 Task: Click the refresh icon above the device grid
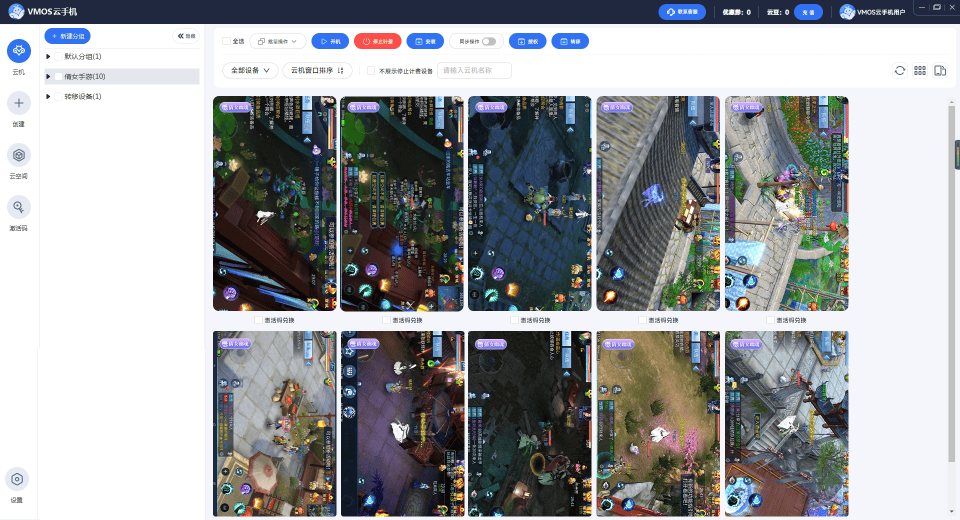[899, 70]
